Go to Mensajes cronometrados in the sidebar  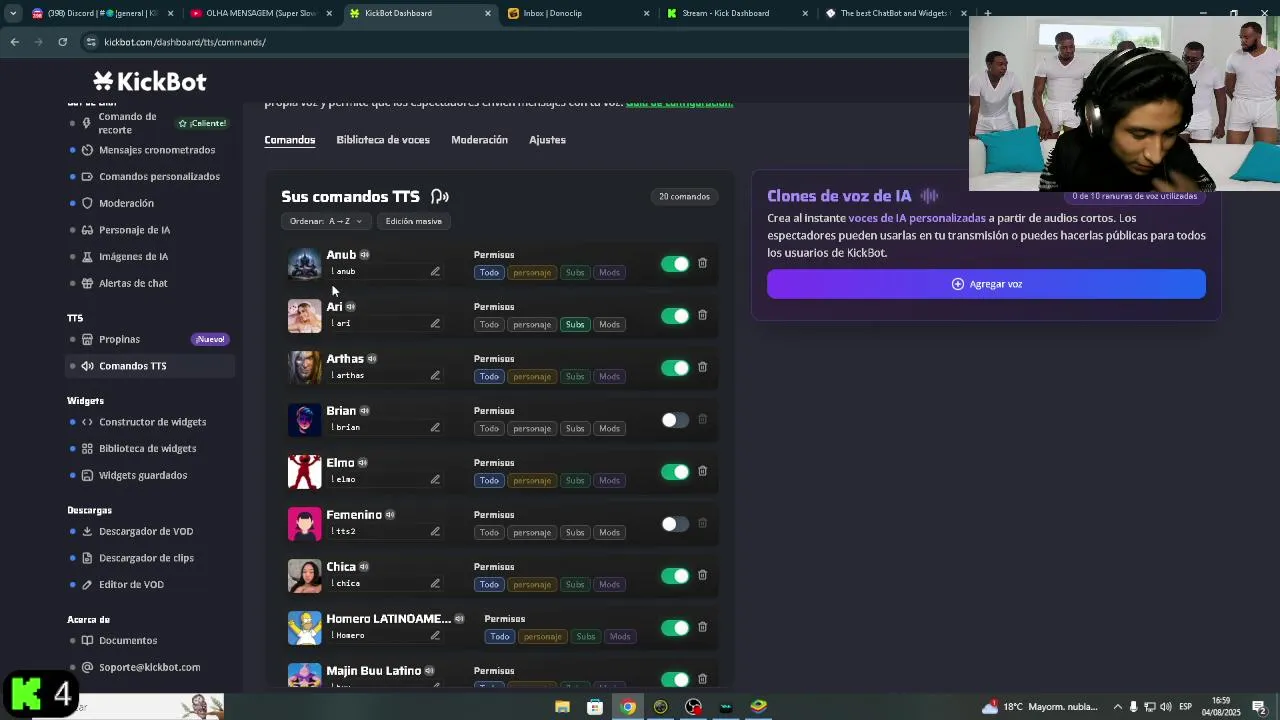pyautogui.click(x=157, y=150)
